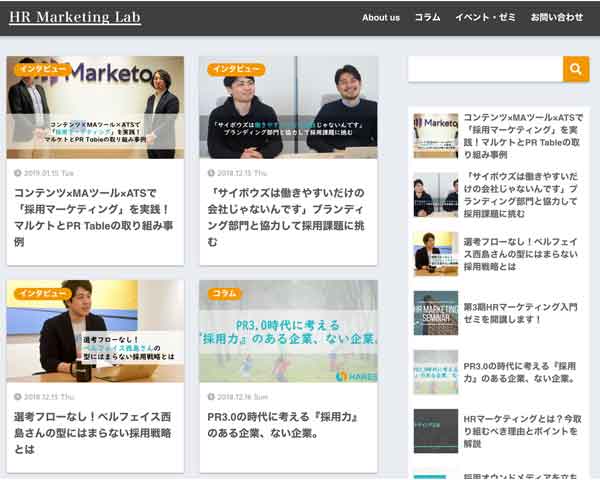Click sidebar thumbnail for PR3.0 article
Image resolution: width=600 pixels, height=480 pixels.
click(435, 371)
